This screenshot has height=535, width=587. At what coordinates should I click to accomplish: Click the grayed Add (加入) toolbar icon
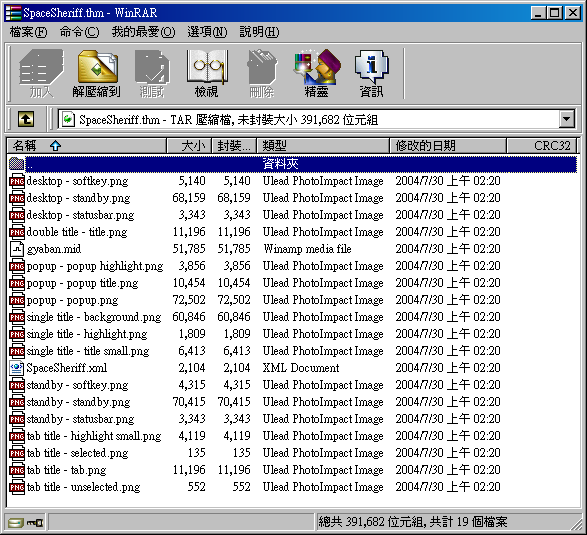click(42, 73)
